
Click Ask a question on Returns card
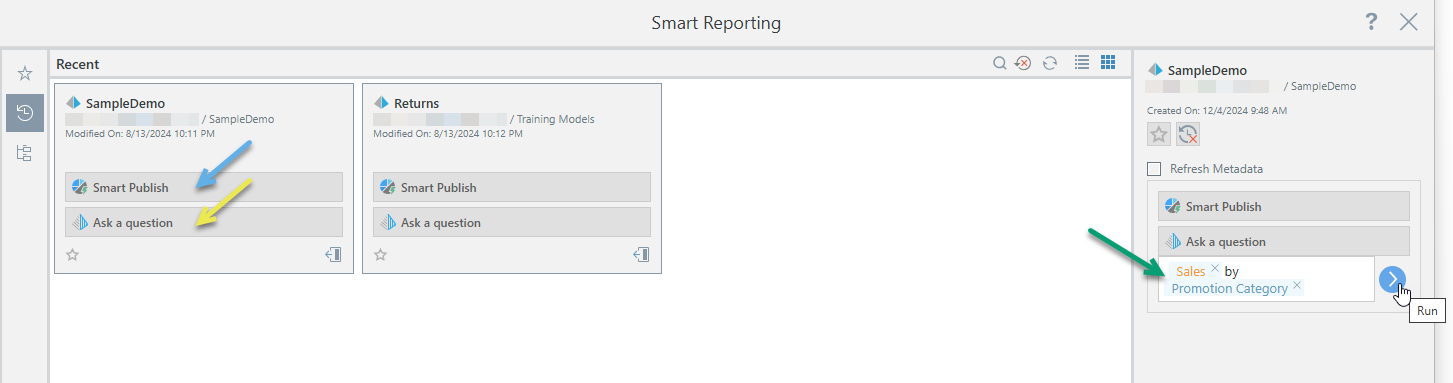pyautogui.click(x=512, y=222)
